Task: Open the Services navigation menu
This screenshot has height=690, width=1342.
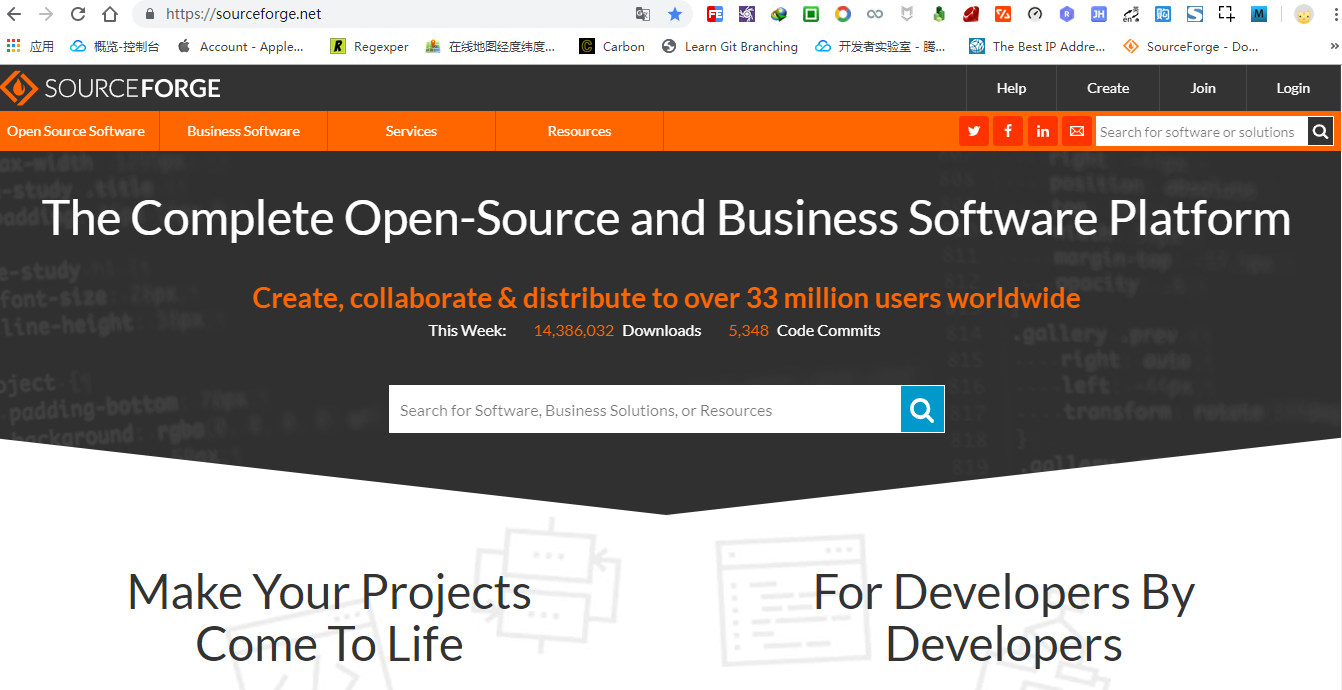Action: (411, 131)
